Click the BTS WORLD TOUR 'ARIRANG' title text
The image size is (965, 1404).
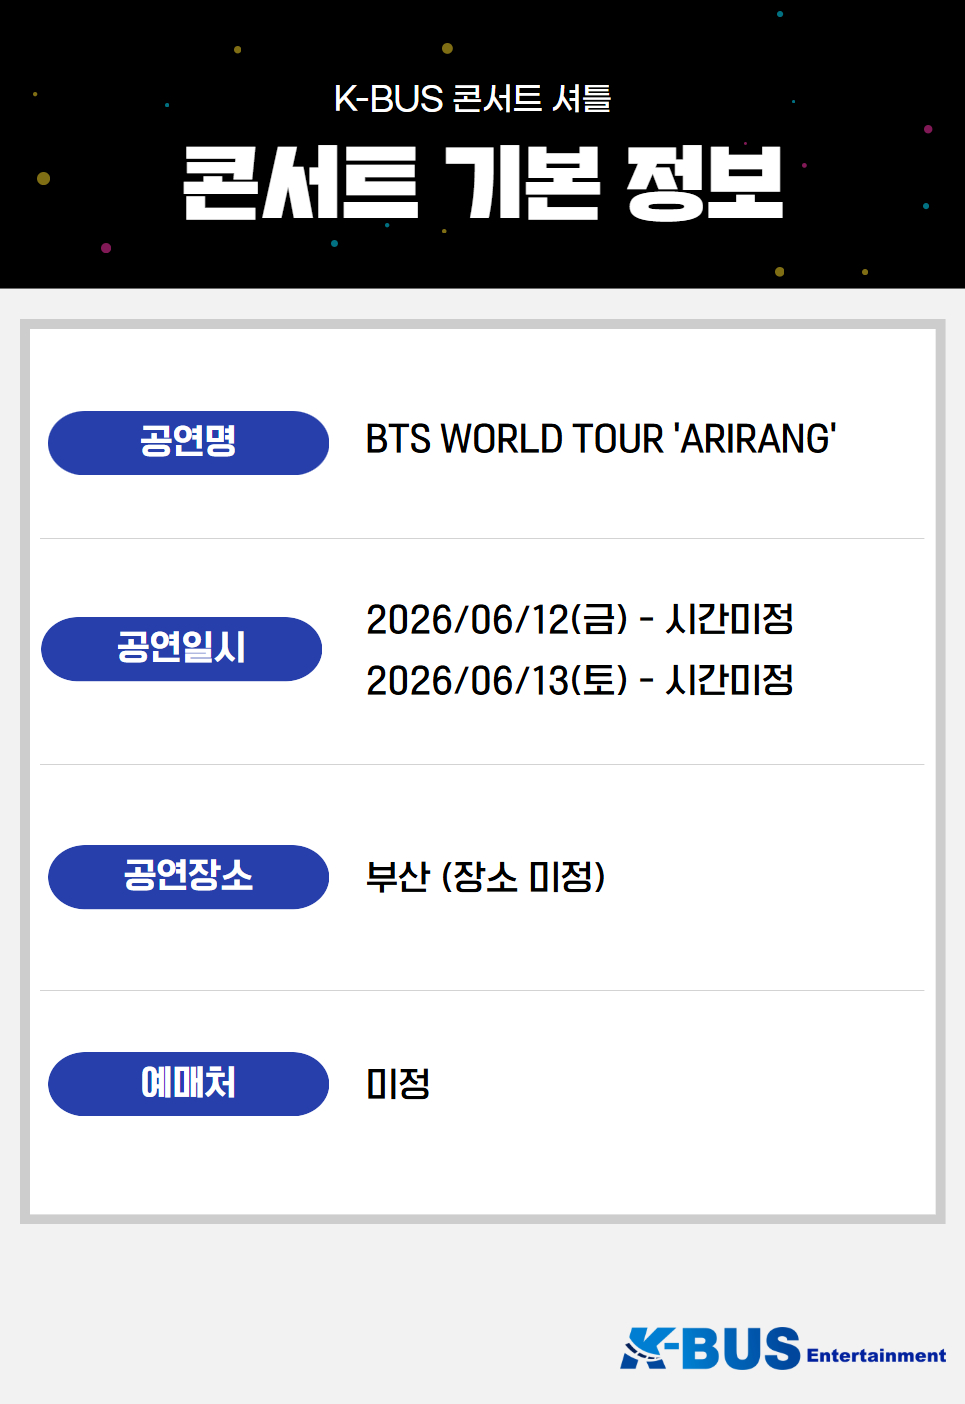(x=600, y=440)
